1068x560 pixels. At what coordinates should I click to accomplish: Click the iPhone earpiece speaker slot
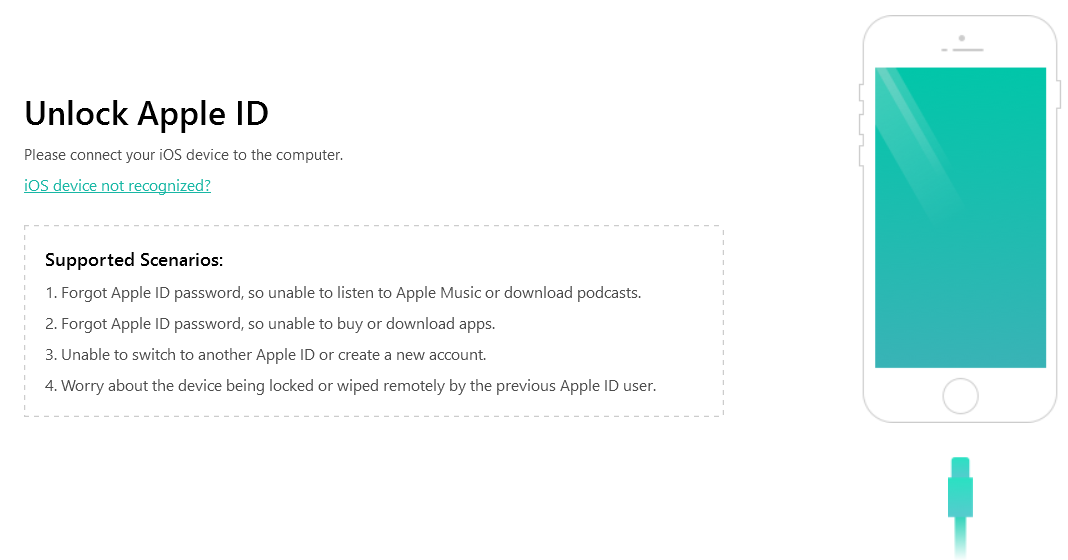967,50
